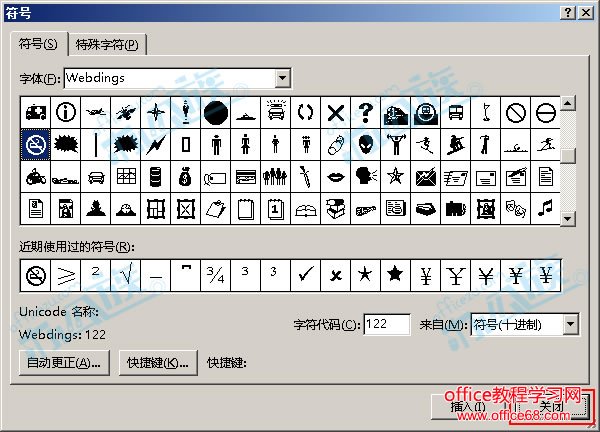Select the greater-than-or-equal symbol in recent symbols

tap(66, 276)
